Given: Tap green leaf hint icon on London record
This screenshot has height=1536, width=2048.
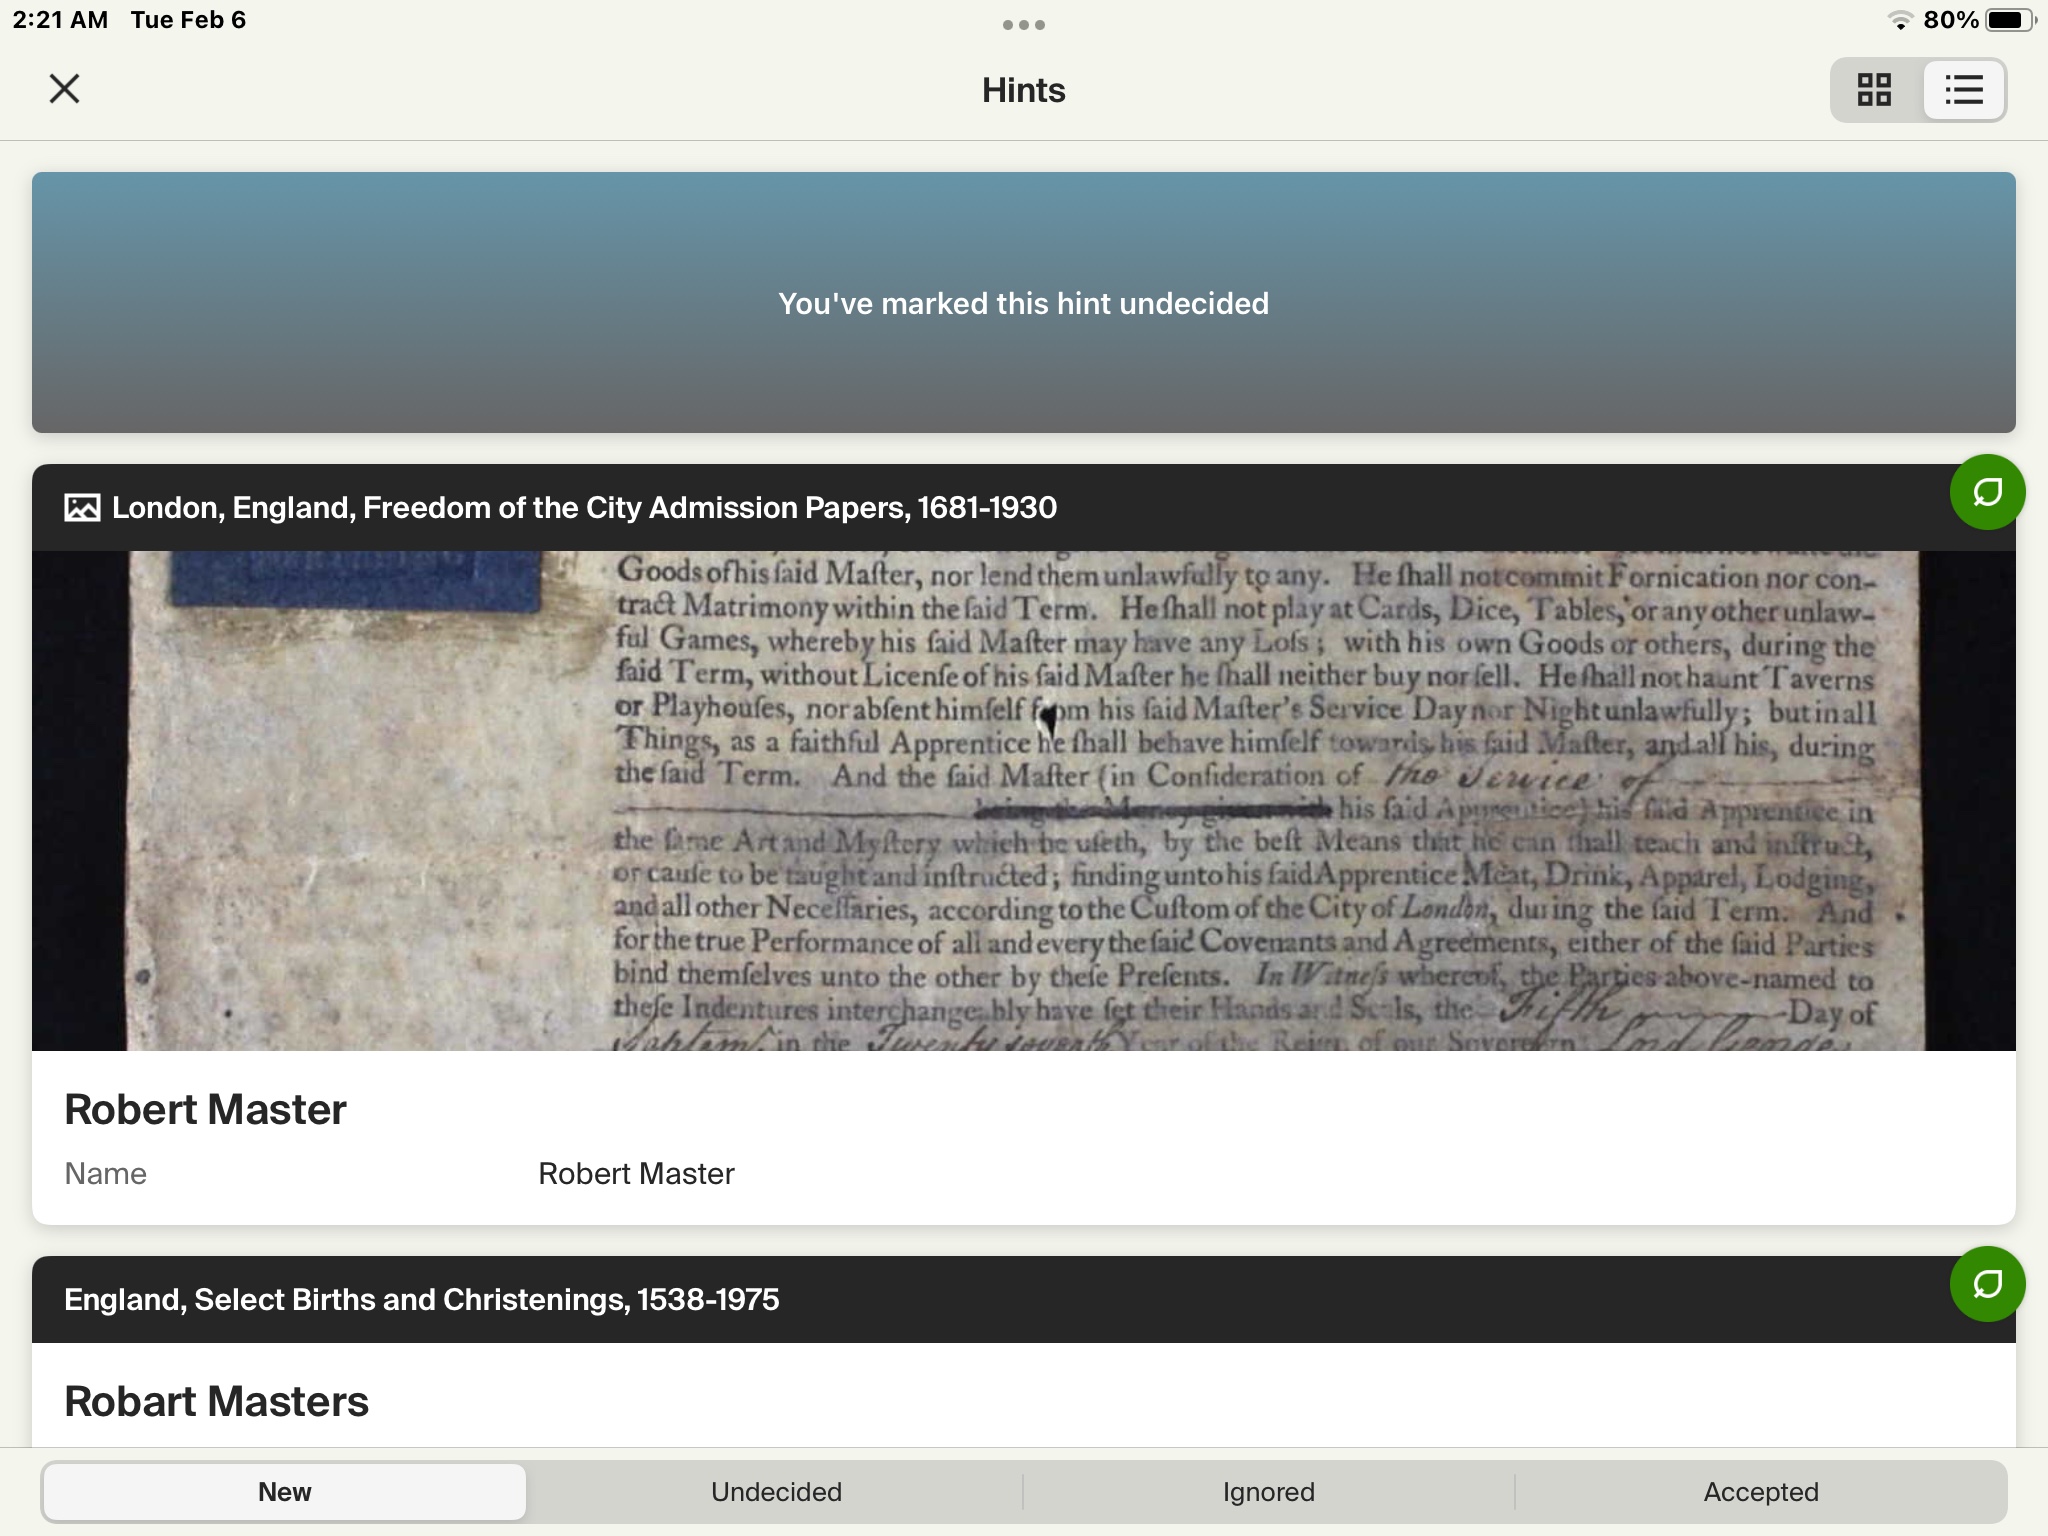Looking at the screenshot, I should click(x=1986, y=492).
